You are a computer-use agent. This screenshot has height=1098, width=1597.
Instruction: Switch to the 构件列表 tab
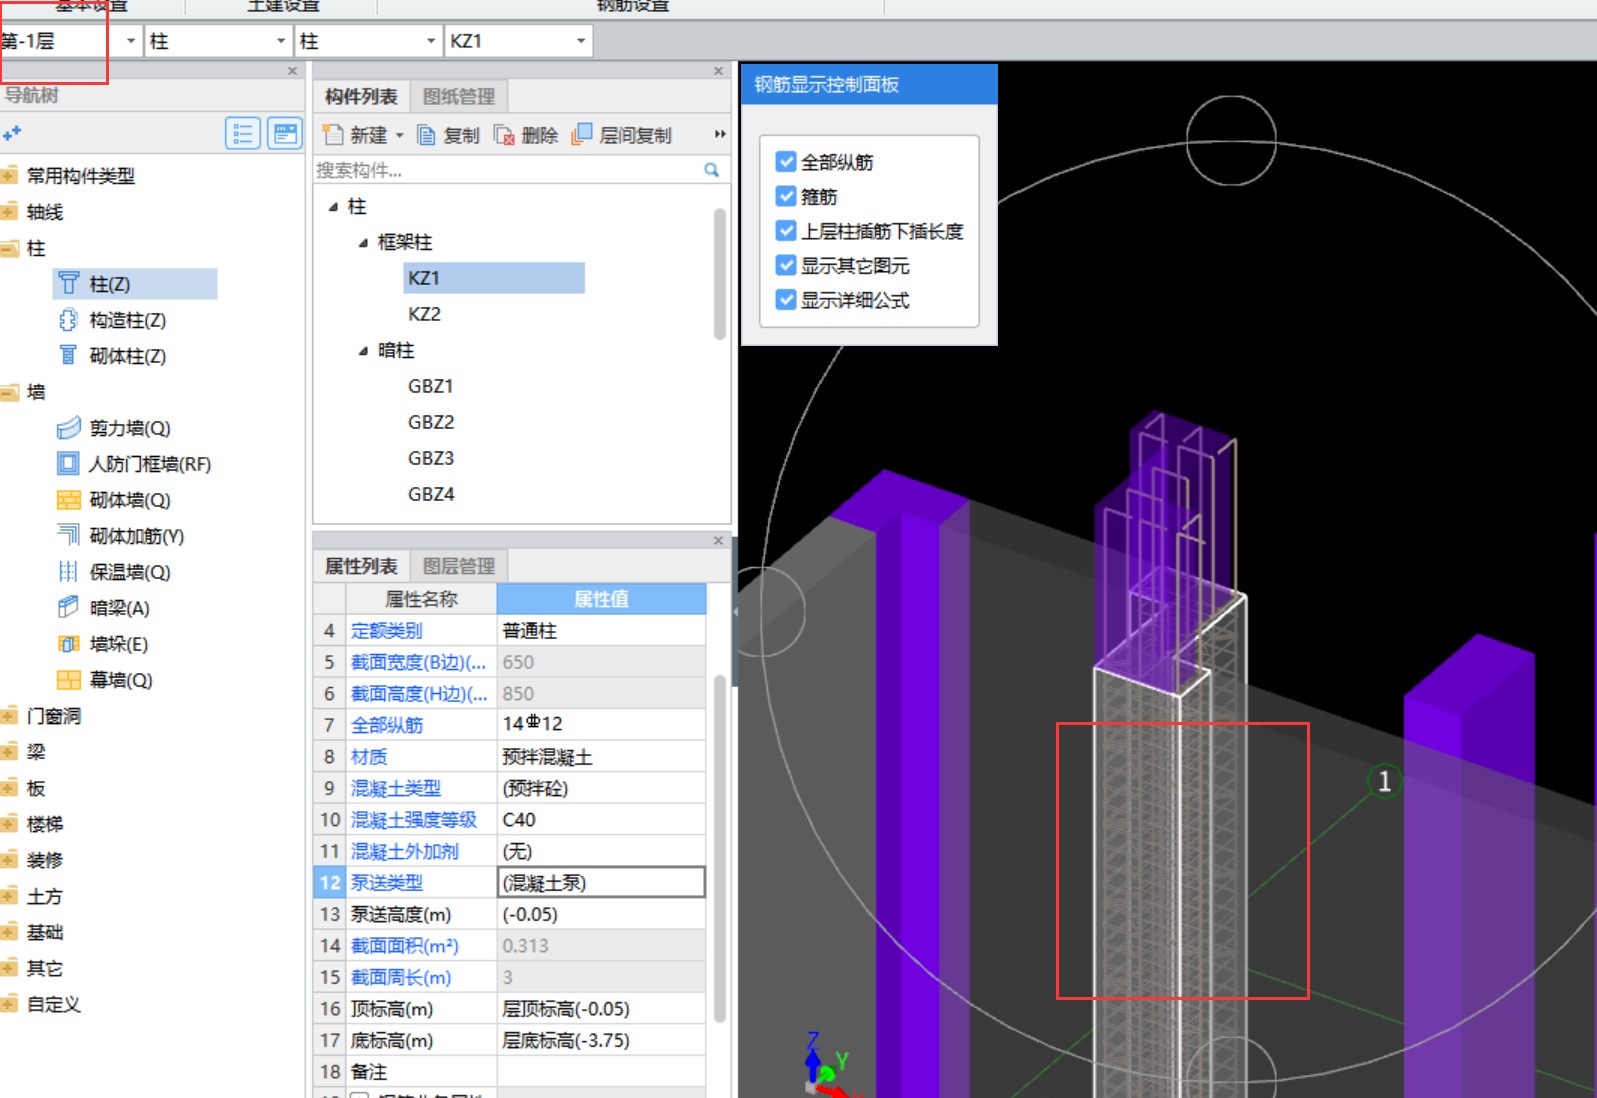(361, 96)
